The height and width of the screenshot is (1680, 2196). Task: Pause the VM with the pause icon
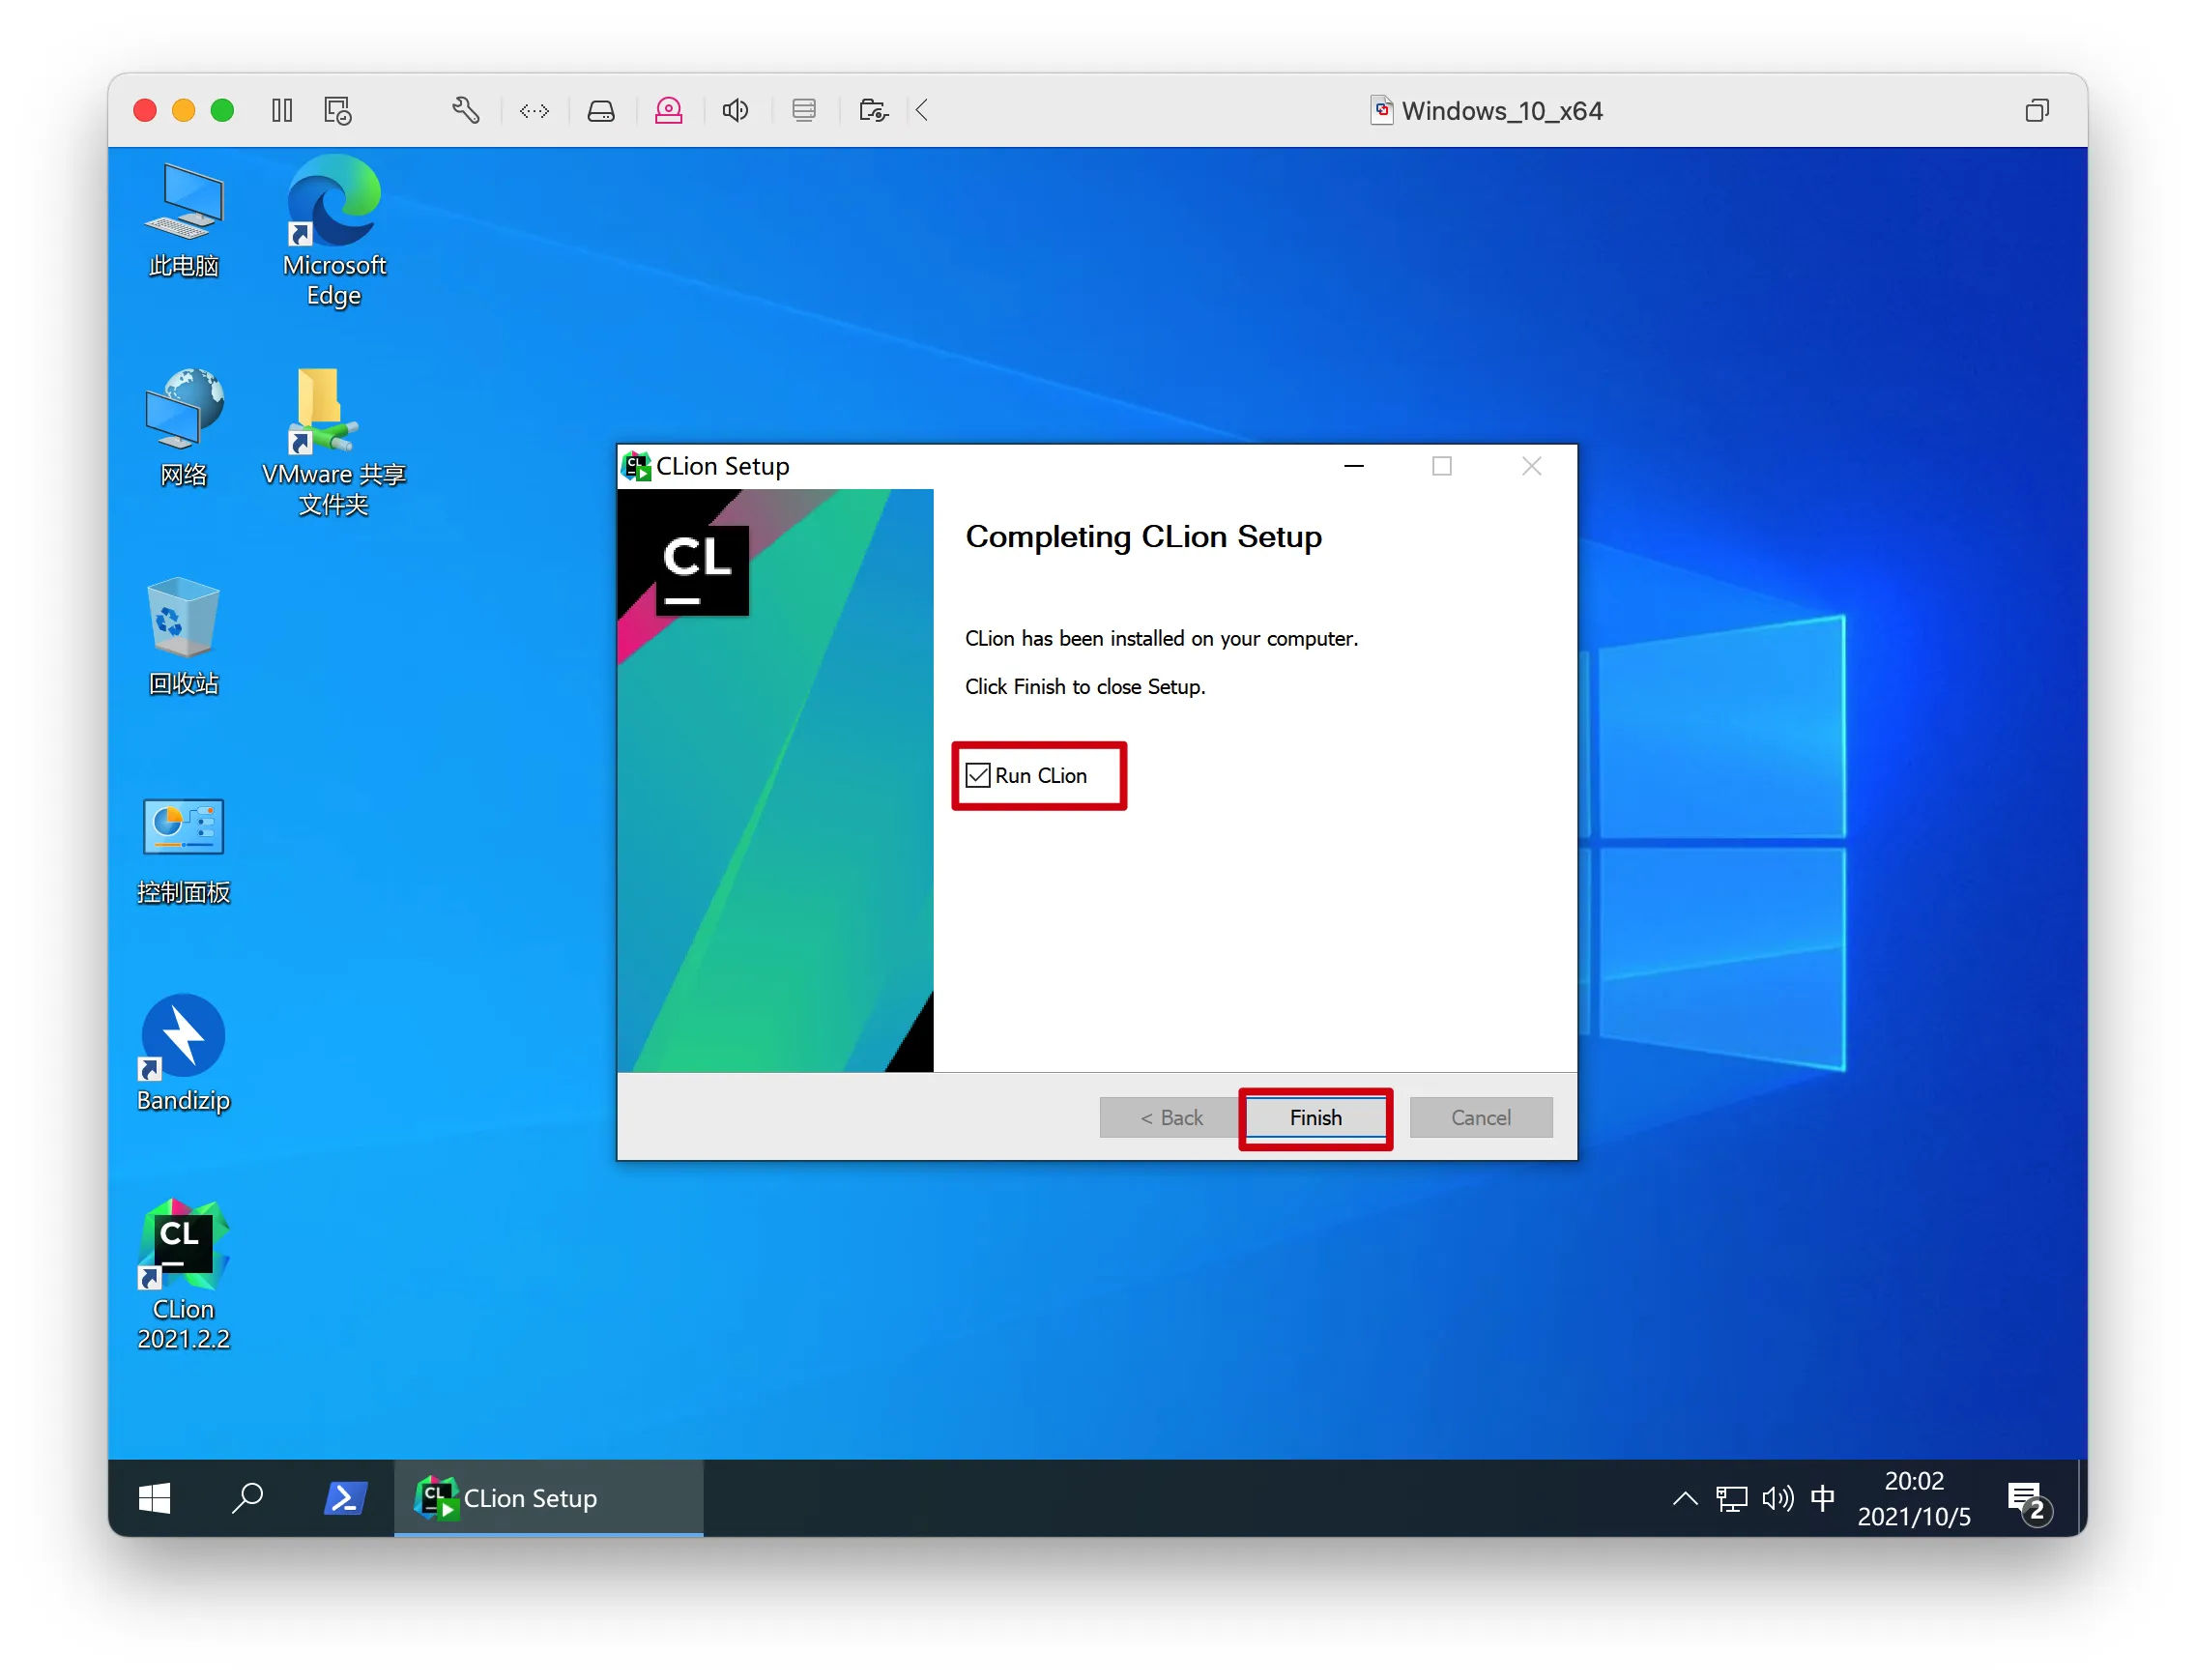pyautogui.click(x=282, y=110)
